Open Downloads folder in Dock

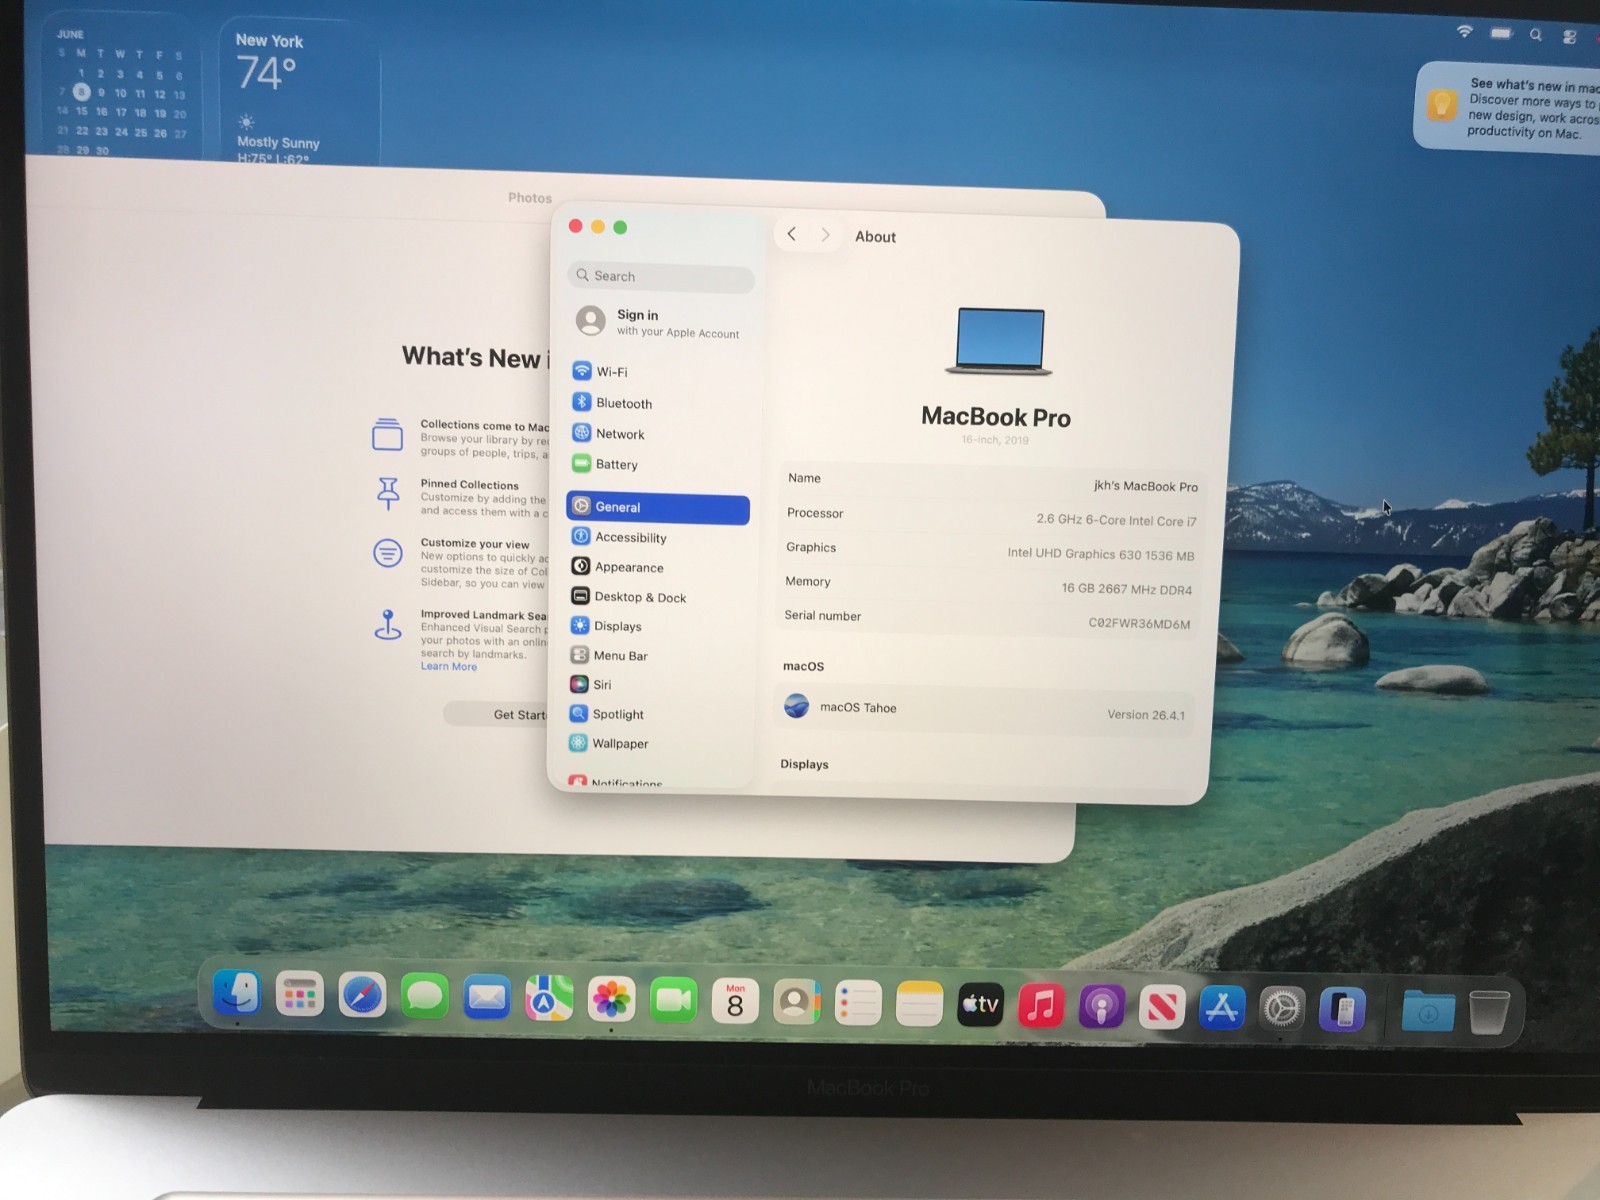(1428, 1012)
